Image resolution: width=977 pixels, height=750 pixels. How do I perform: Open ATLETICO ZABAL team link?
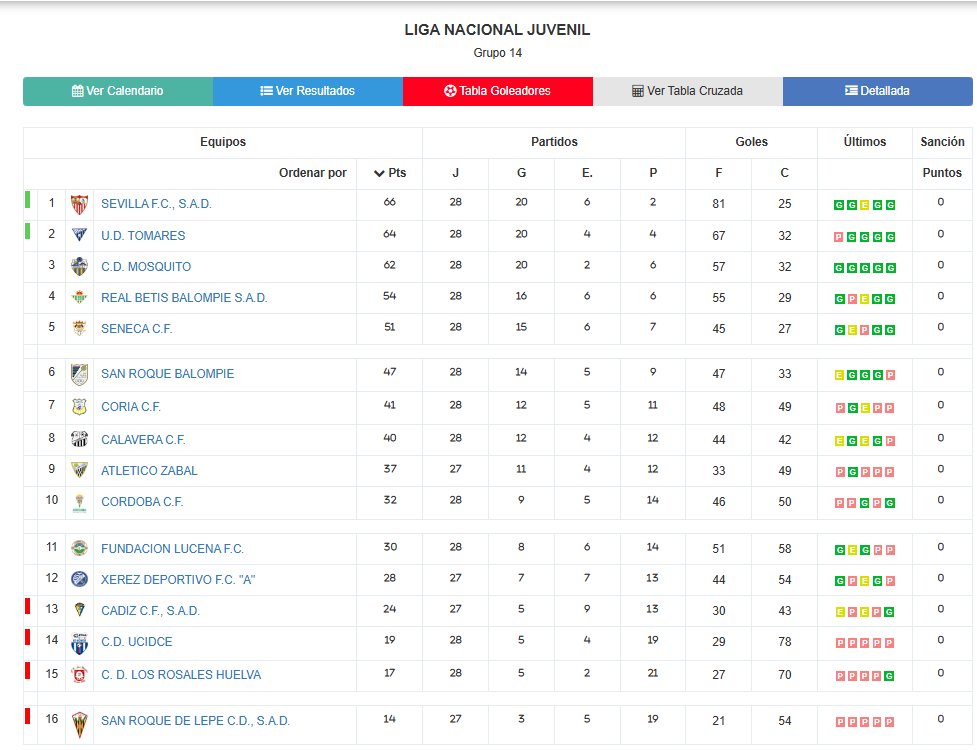click(149, 471)
